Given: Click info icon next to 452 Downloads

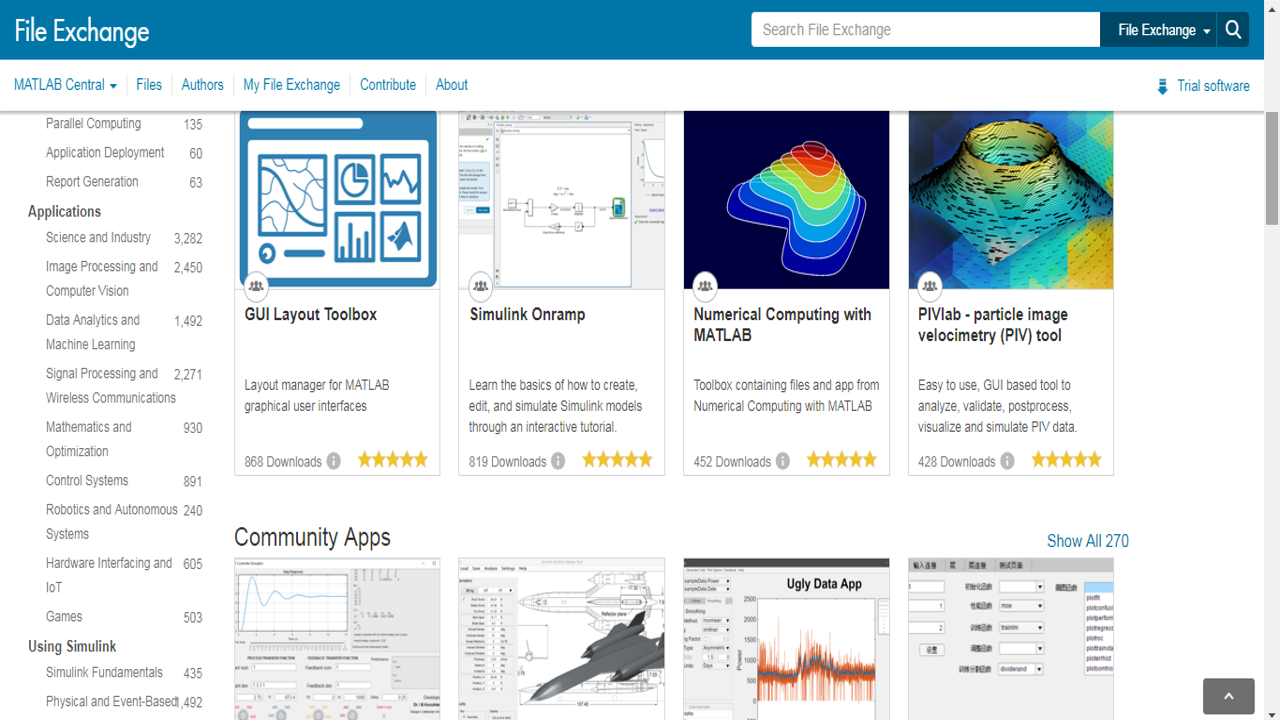Looking at the screenshot, I should (x=783, y=461).
